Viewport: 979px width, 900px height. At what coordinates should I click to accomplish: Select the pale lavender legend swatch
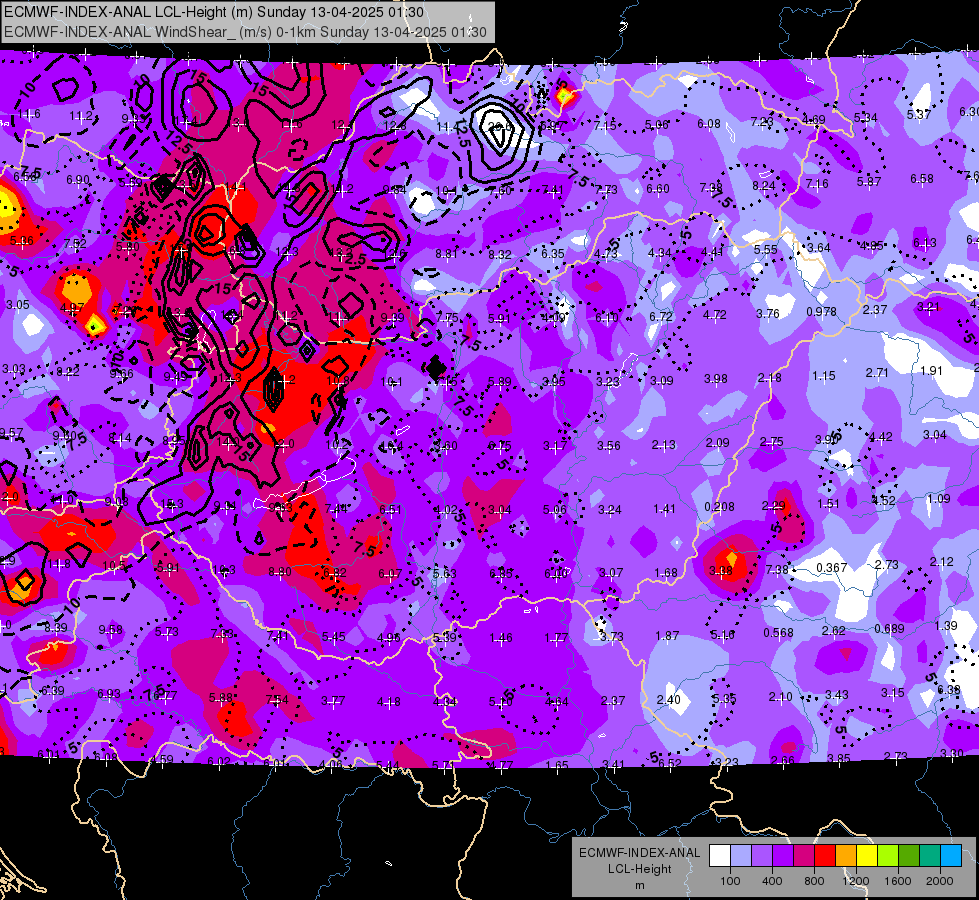click(741, 856)
